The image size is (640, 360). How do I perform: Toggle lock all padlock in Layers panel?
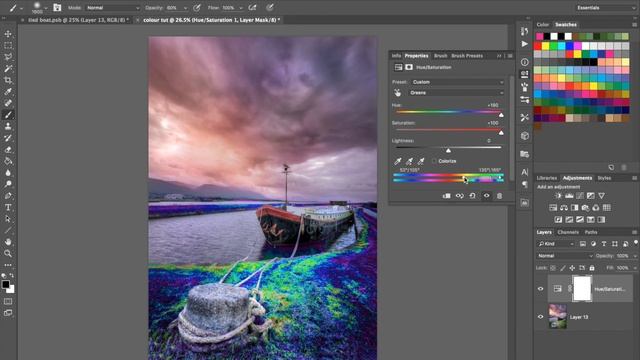click(x=592, y=268)
